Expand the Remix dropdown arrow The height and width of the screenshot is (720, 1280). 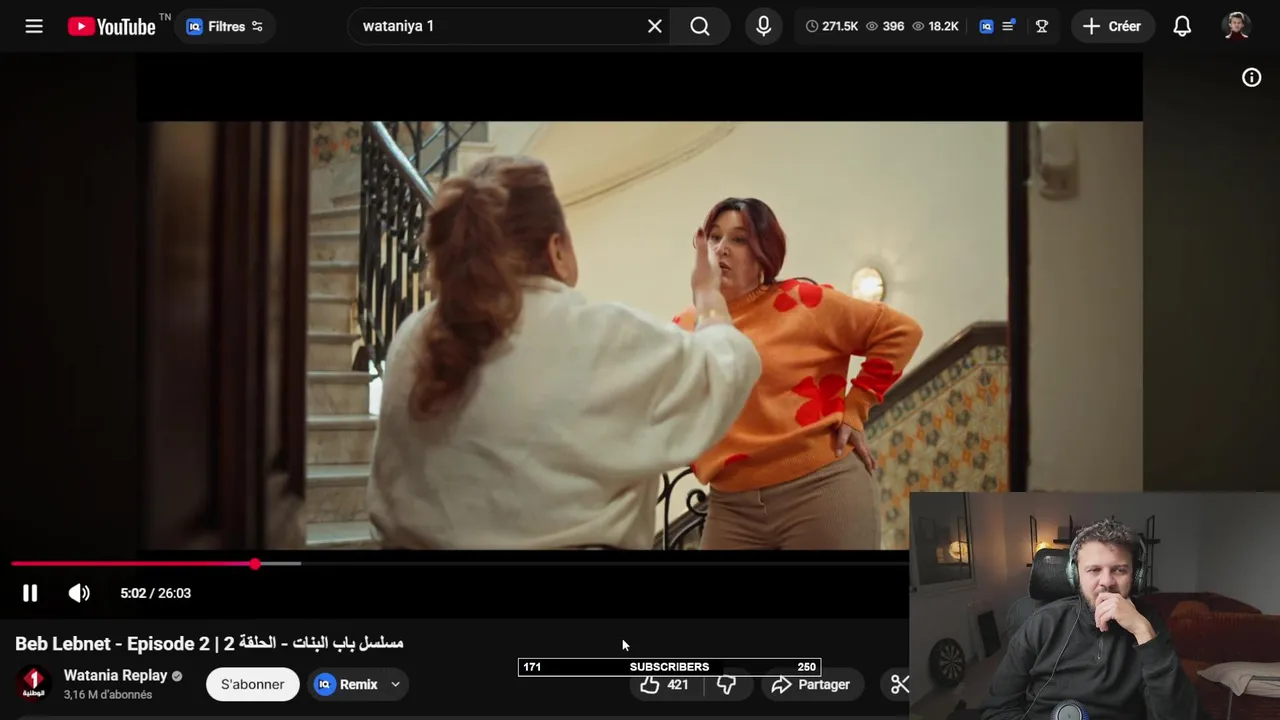click(395, 684)
